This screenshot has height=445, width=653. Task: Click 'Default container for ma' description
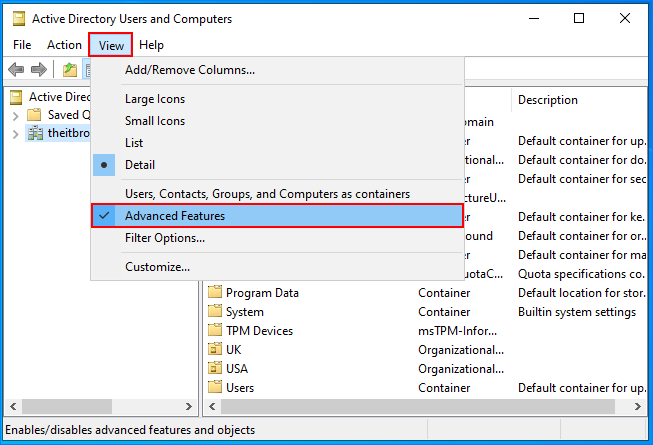point(582,254)
